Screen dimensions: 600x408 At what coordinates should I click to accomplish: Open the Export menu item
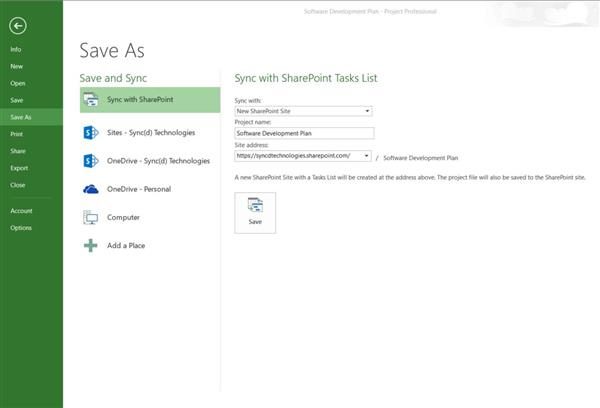pos(19,168)
